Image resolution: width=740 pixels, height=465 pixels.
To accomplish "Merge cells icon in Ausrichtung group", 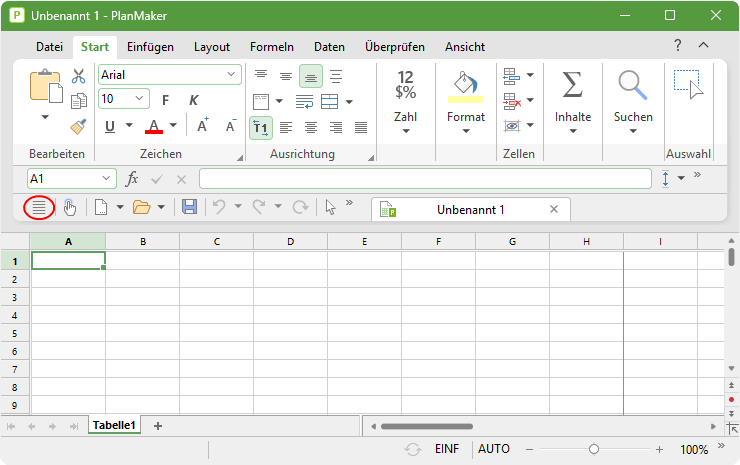I will pyautogui.click(x=329, y=101).
